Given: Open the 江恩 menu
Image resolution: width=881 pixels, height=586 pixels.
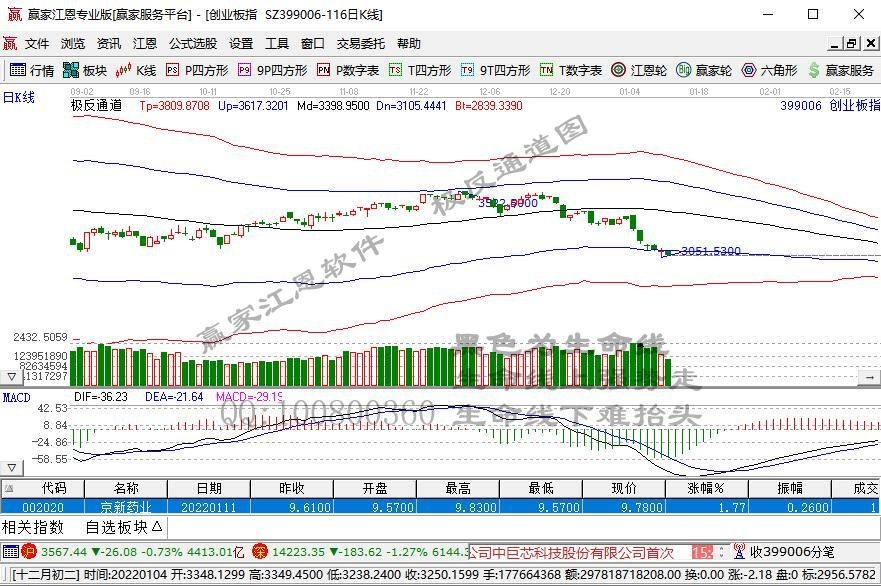Looking at the screenshot, I should [x=144, y=43].
